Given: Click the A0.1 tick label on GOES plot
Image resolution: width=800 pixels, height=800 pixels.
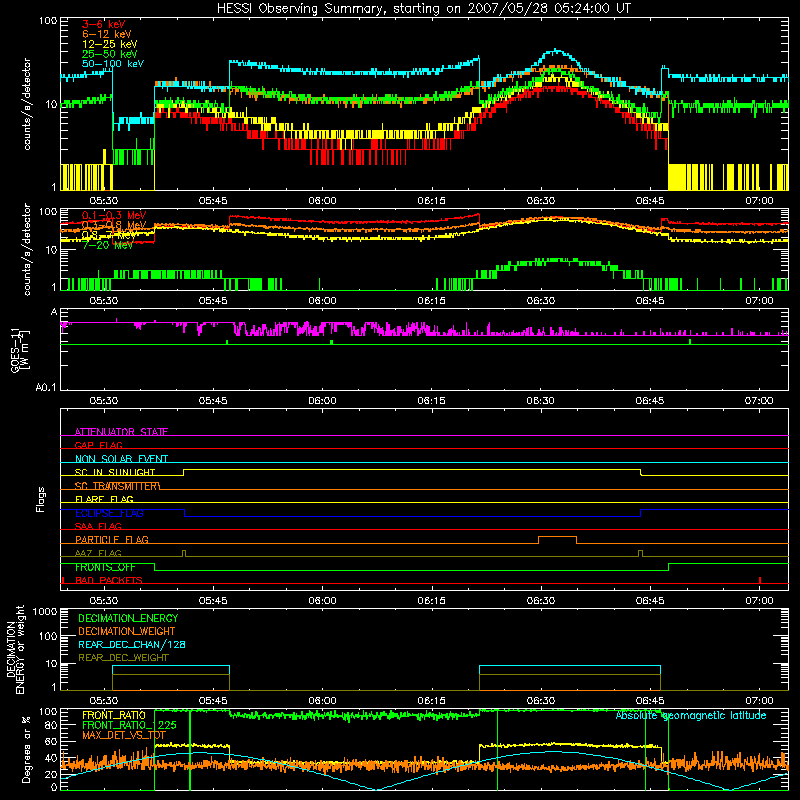Looking at the screenshot, I should 45,388.
